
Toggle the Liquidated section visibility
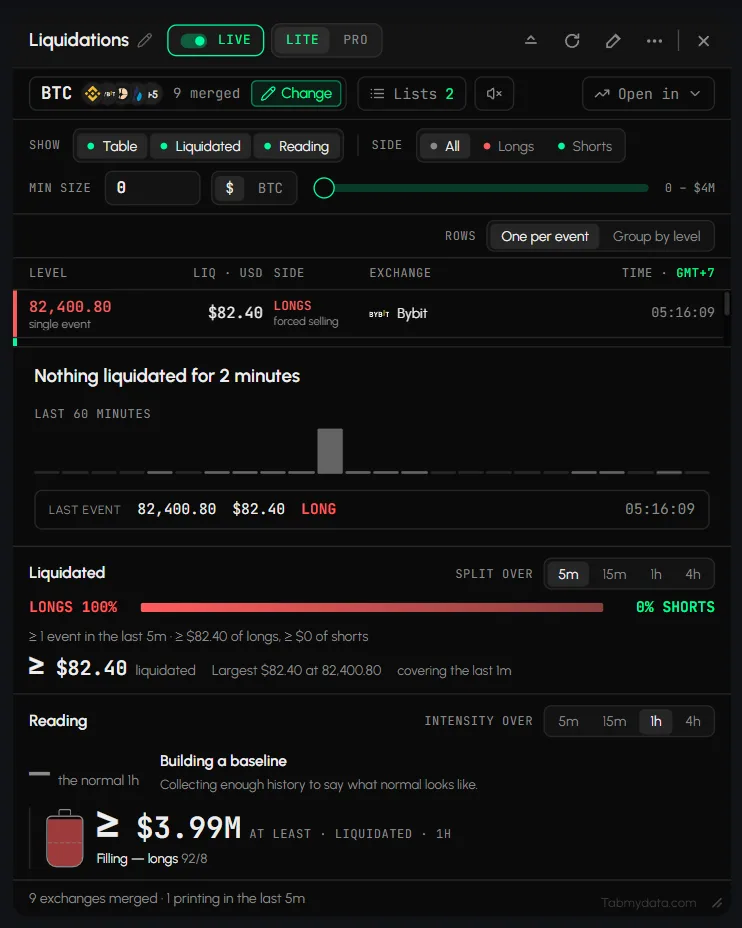pos(200,146)
